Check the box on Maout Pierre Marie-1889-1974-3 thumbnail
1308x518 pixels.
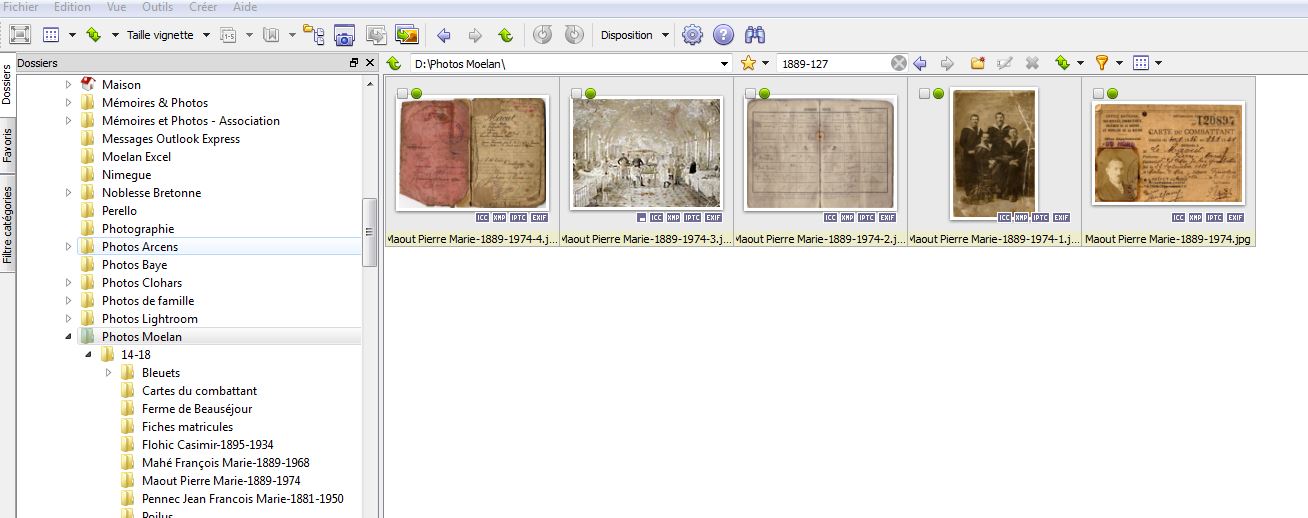coord(576,93)
